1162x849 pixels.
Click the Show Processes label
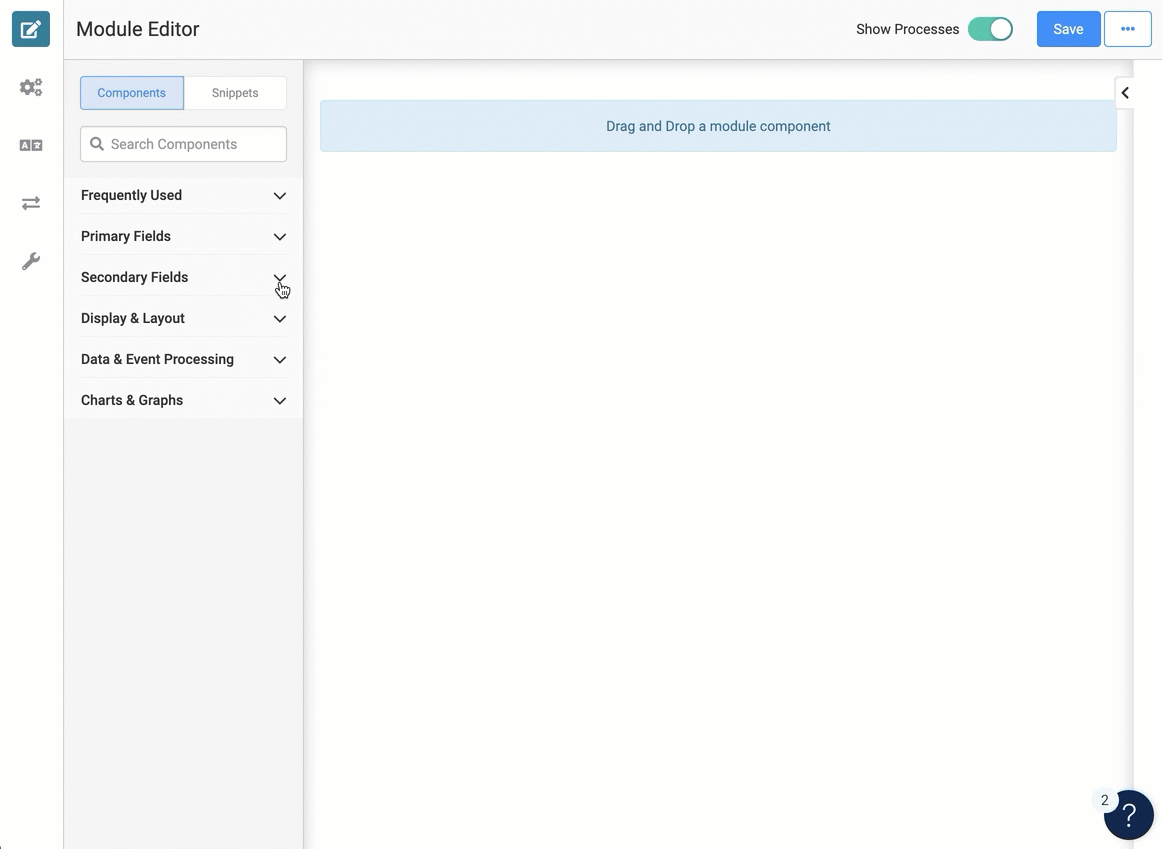tap(907, 29)
